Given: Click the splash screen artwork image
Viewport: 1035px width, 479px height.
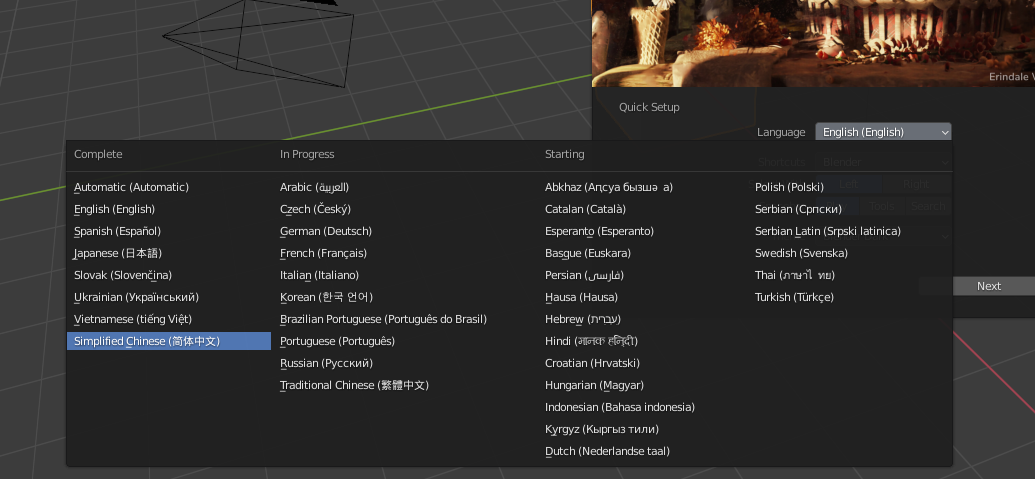Looking at the screenshot, I should (x=813, y=43).
